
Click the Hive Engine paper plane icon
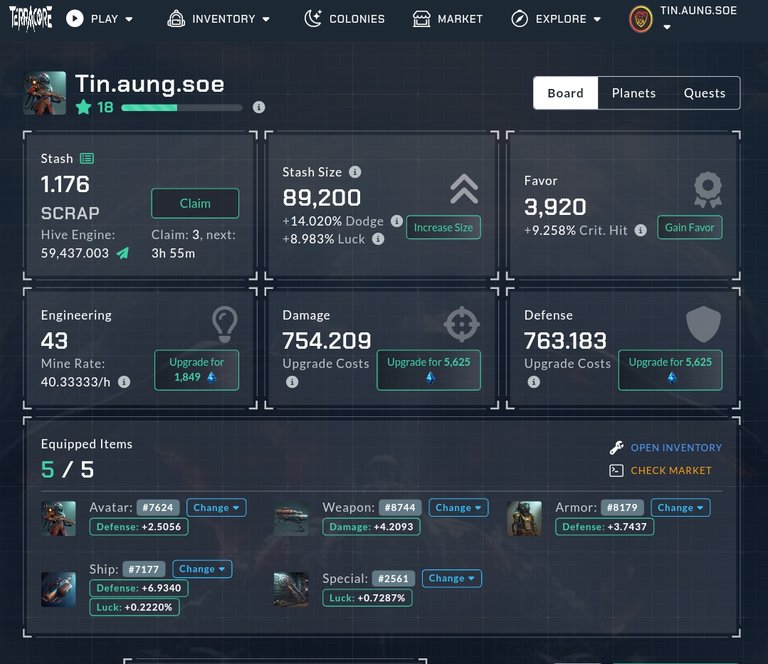(122, 253)
